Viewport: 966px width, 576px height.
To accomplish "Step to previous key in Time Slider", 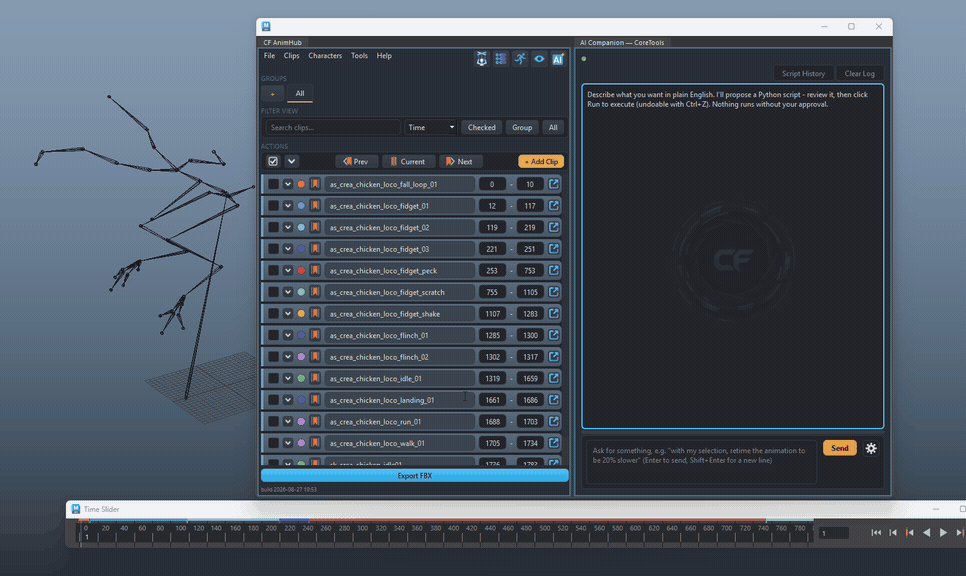I will pyautogui.click(x=910, y=533).
